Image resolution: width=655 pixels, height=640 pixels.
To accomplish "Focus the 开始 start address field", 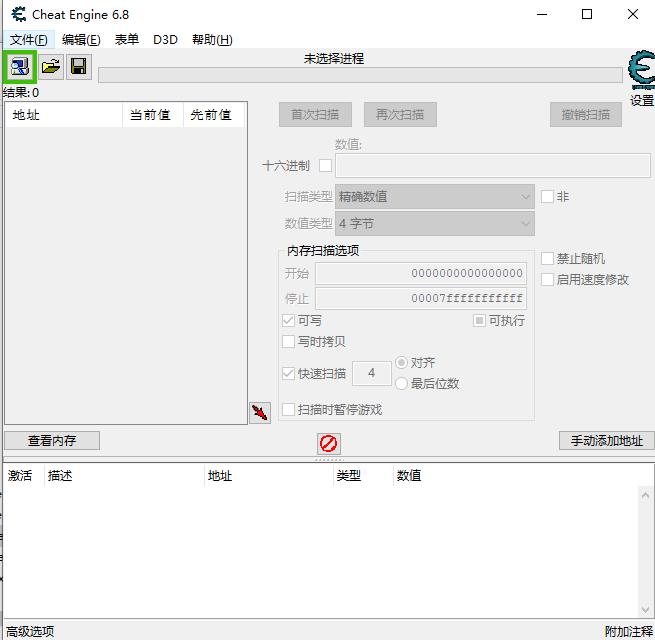I will [421, 274].
